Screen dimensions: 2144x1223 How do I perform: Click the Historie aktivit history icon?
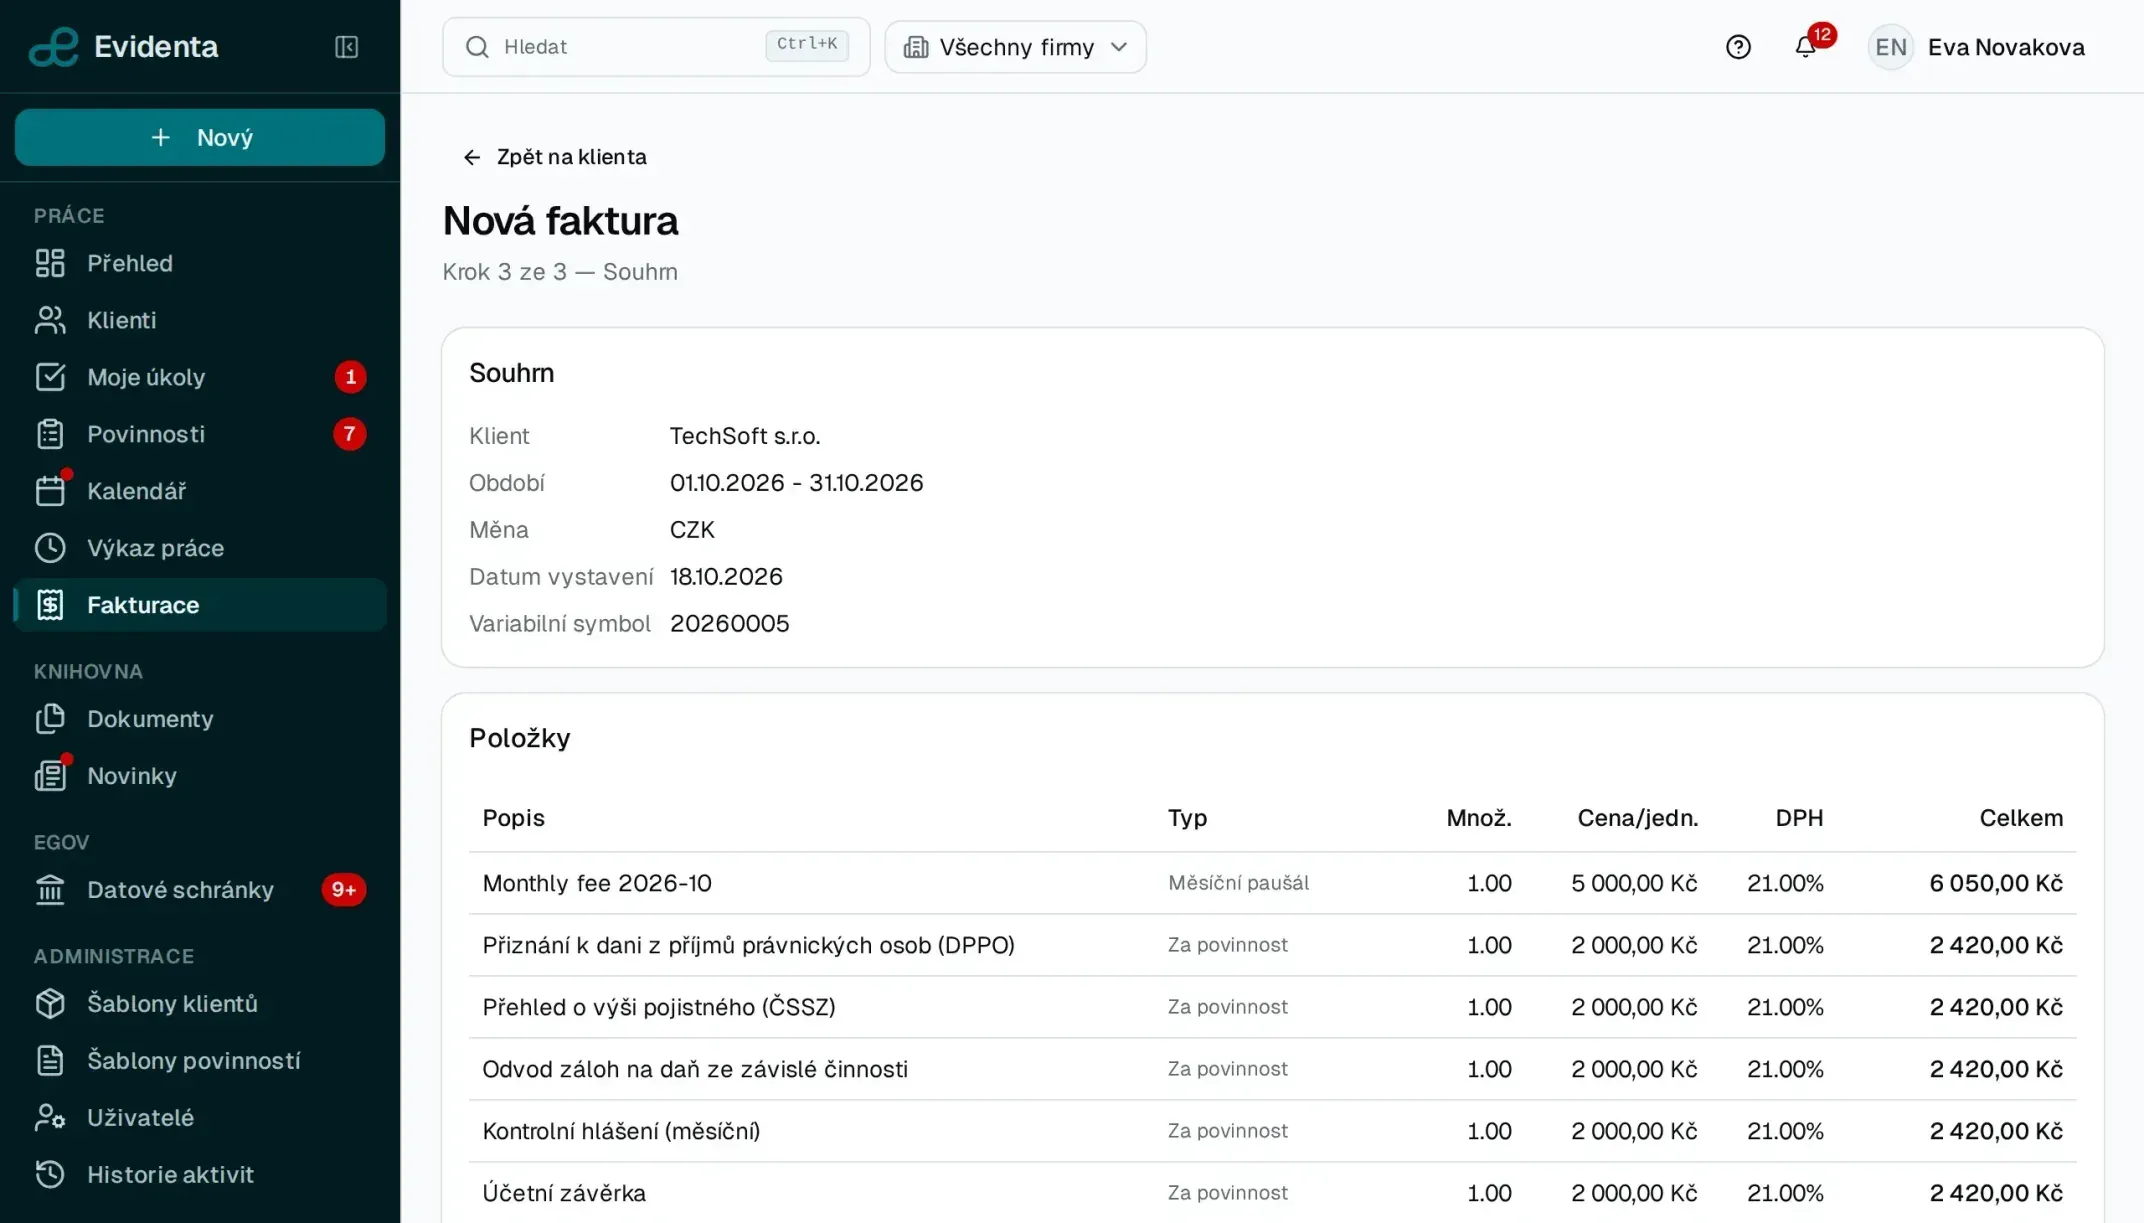(x=50, y=1175)
